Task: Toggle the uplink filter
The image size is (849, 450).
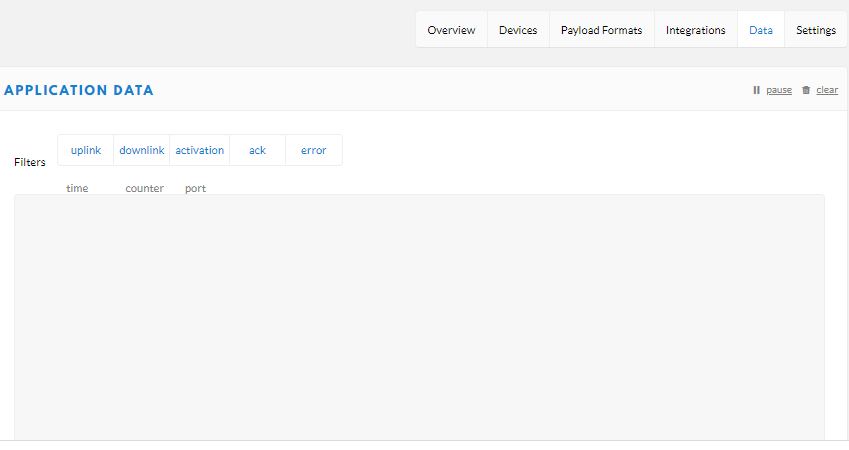Action: [86, 150]
